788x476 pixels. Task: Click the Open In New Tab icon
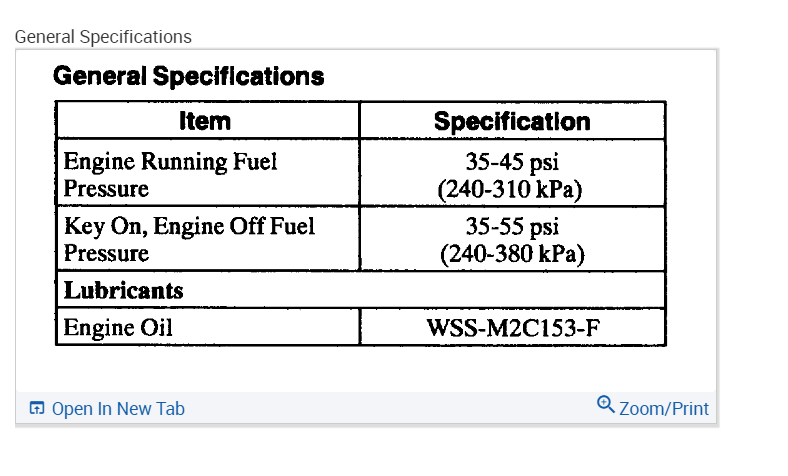(37, 408)
